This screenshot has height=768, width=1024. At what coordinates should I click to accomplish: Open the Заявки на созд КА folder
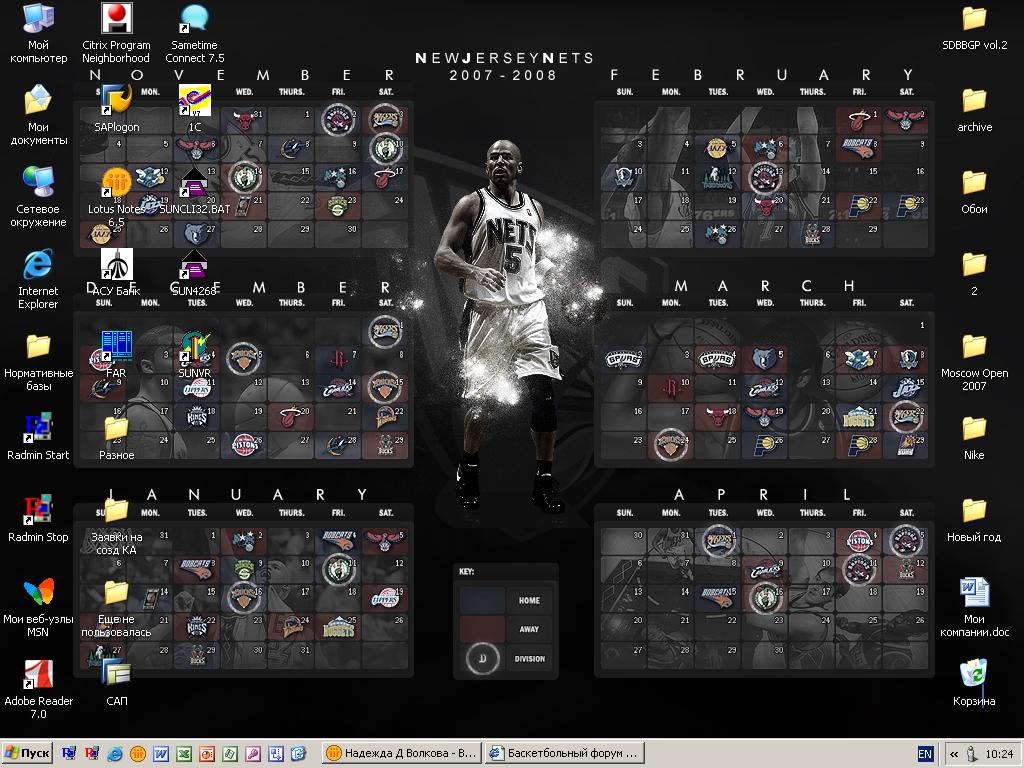(116, 526)
